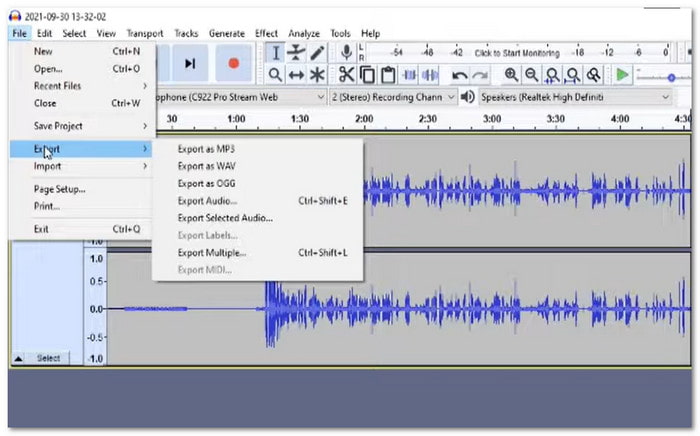Click the Trim audio outside selection icon

click(409, 75)
